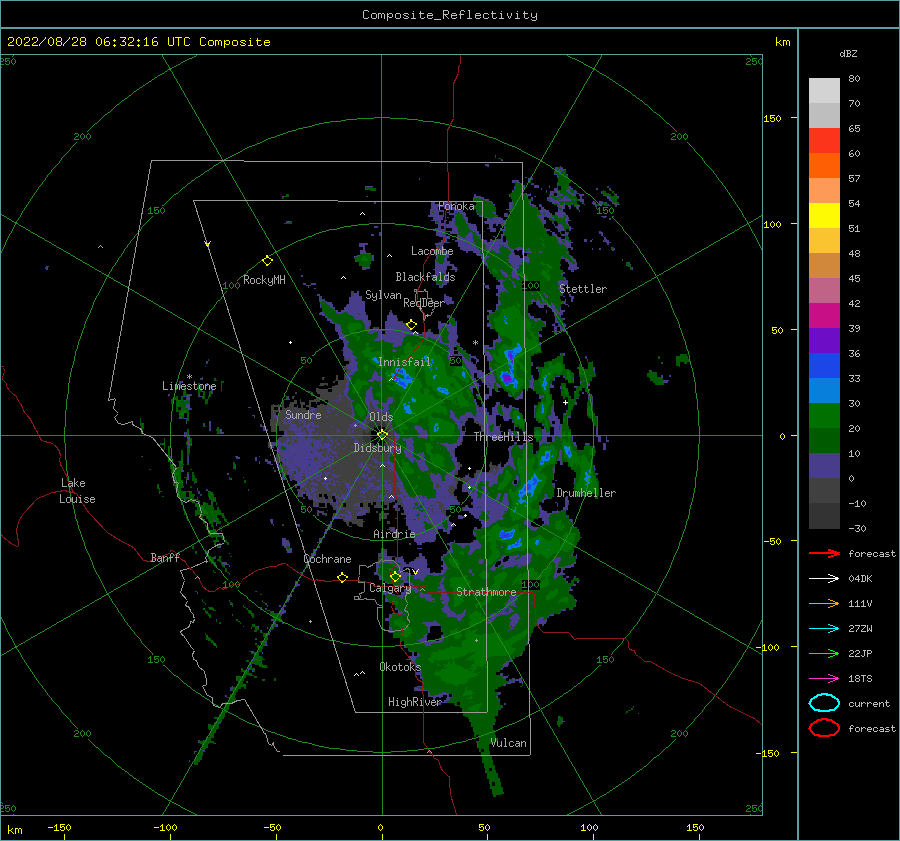Click the yellow diamond marker under Cochrane label

click(342, 577)
